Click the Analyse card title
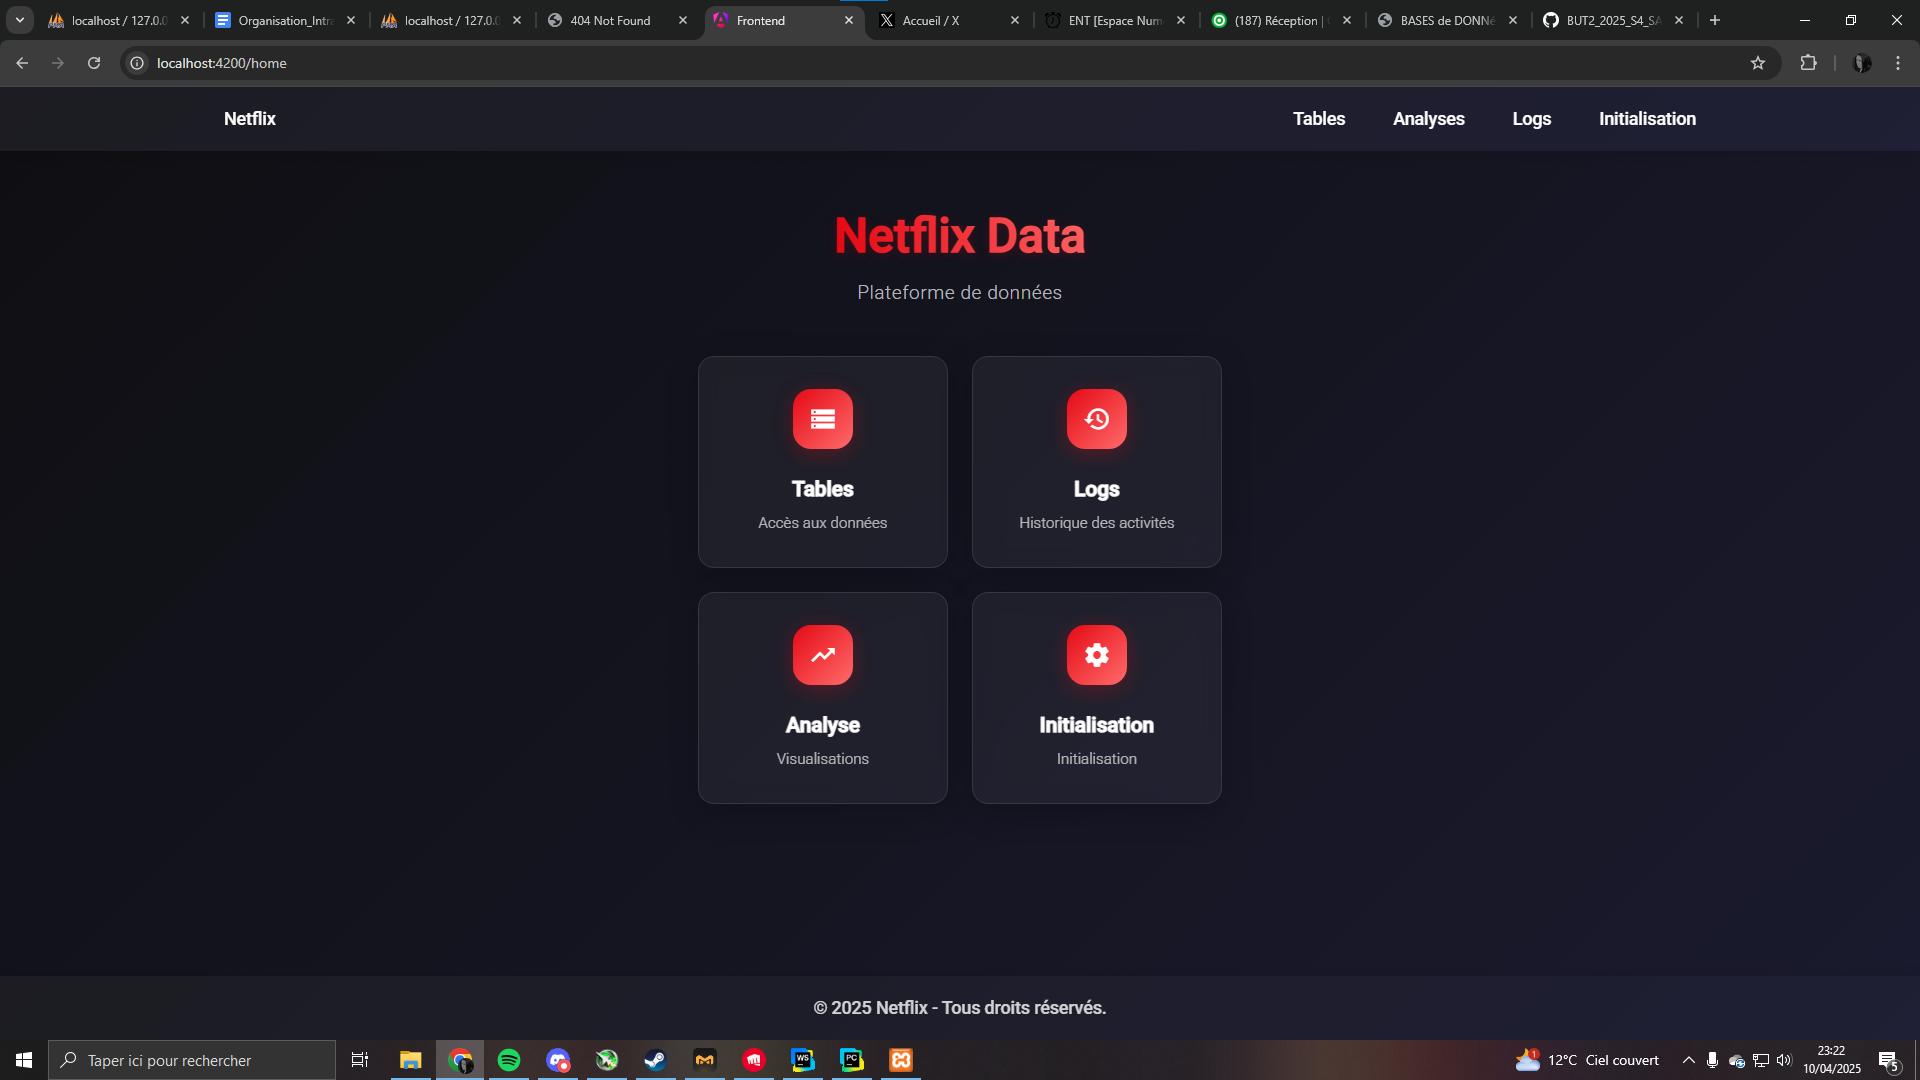 pyautogui.click(x=823, y=725)
